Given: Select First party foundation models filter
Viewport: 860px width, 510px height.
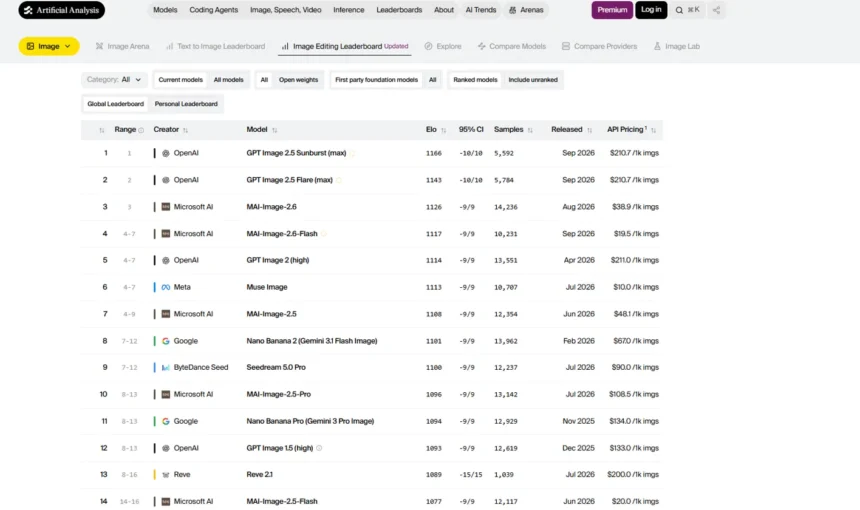Looking at the screenshot, I should coord(376,80).
